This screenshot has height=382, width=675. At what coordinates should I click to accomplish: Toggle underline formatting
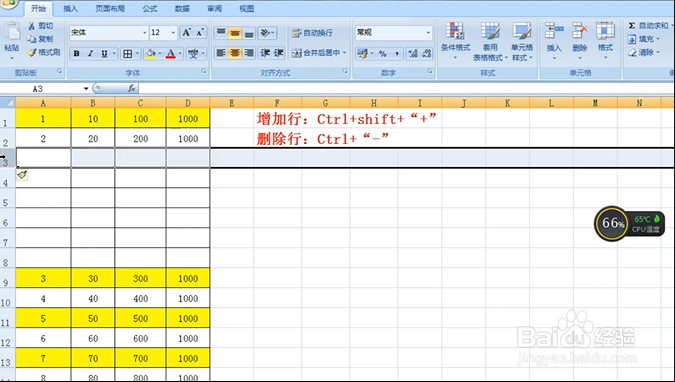pyautogui.click(x=104, y=53)
